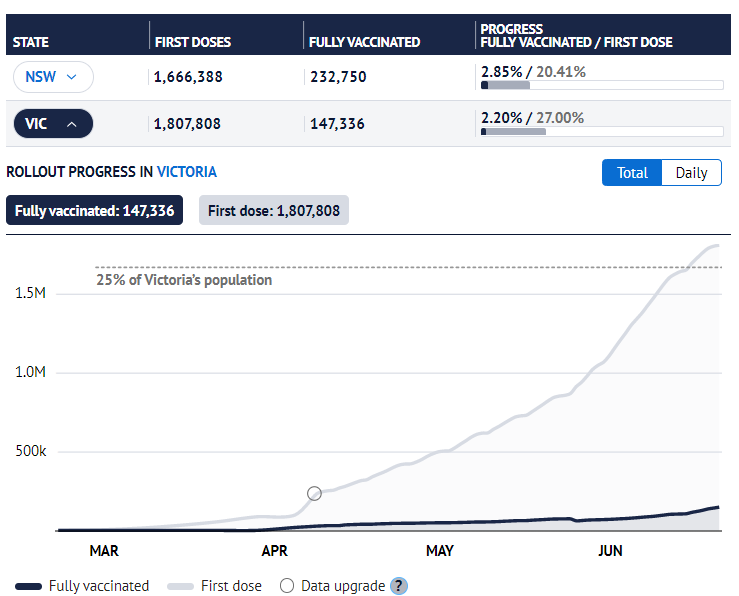Click the 1.5M axis label
The height and width of the screenshot is (596, 739).
pyautogui.click(x=31, y=293)
